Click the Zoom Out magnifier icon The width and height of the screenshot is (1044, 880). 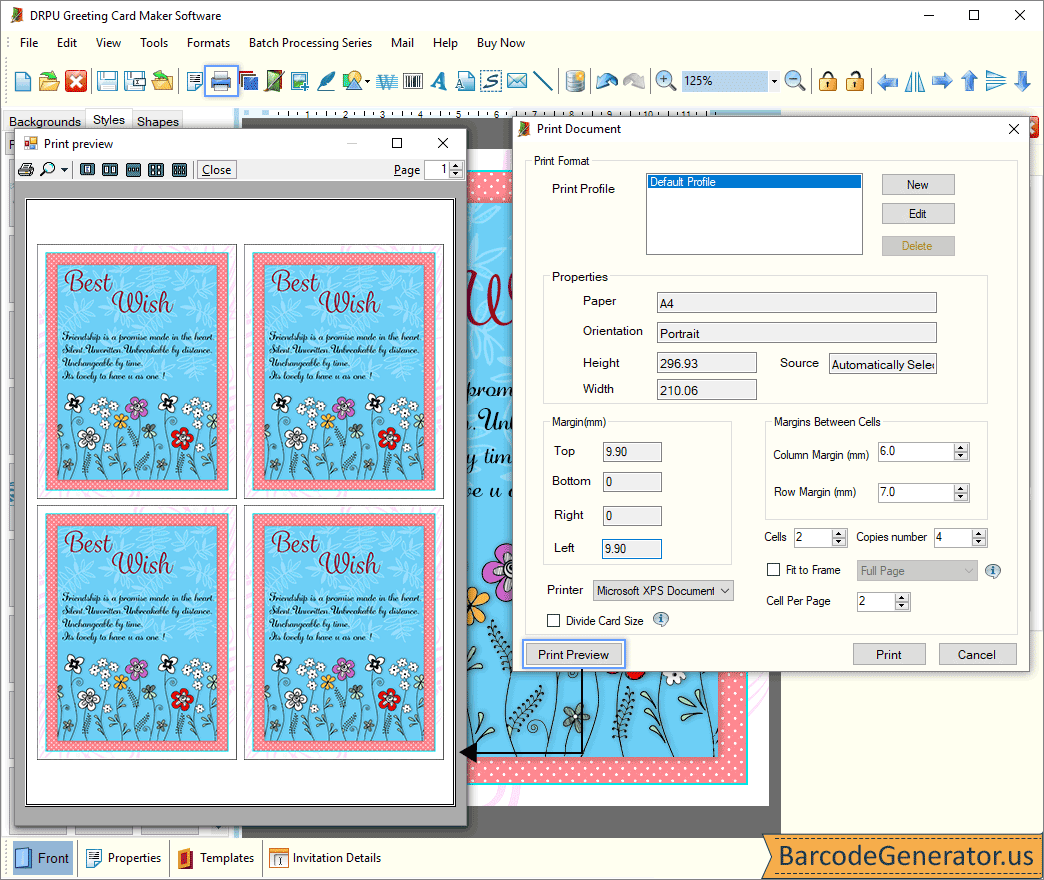[795, 81]
